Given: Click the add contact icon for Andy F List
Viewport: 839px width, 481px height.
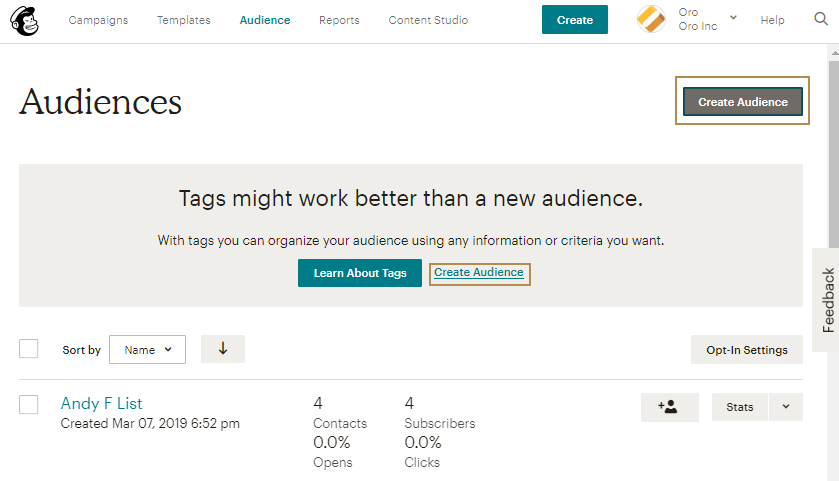Looking at the screenshot, I should pyautogui.click(x=669, y=407).
